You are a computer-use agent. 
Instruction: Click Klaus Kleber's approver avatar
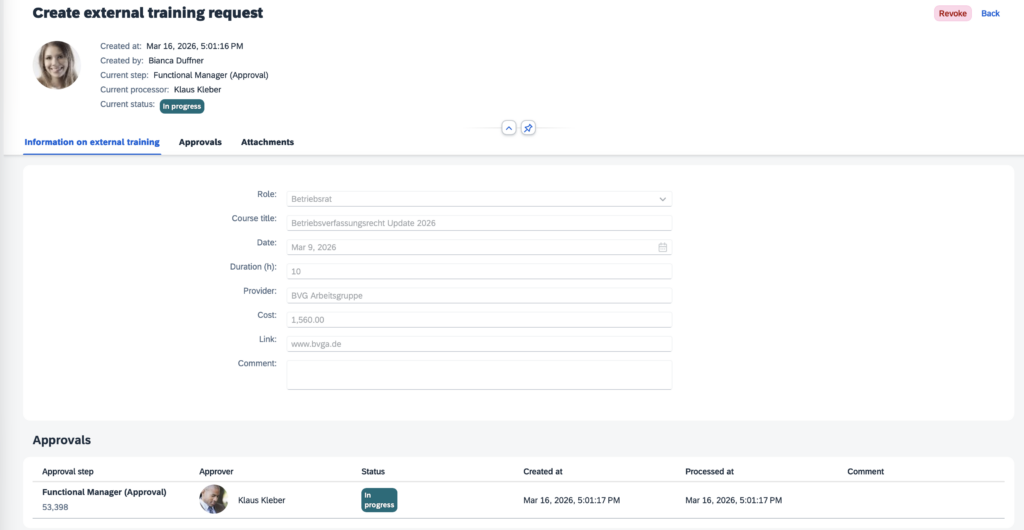click(213, 499)
